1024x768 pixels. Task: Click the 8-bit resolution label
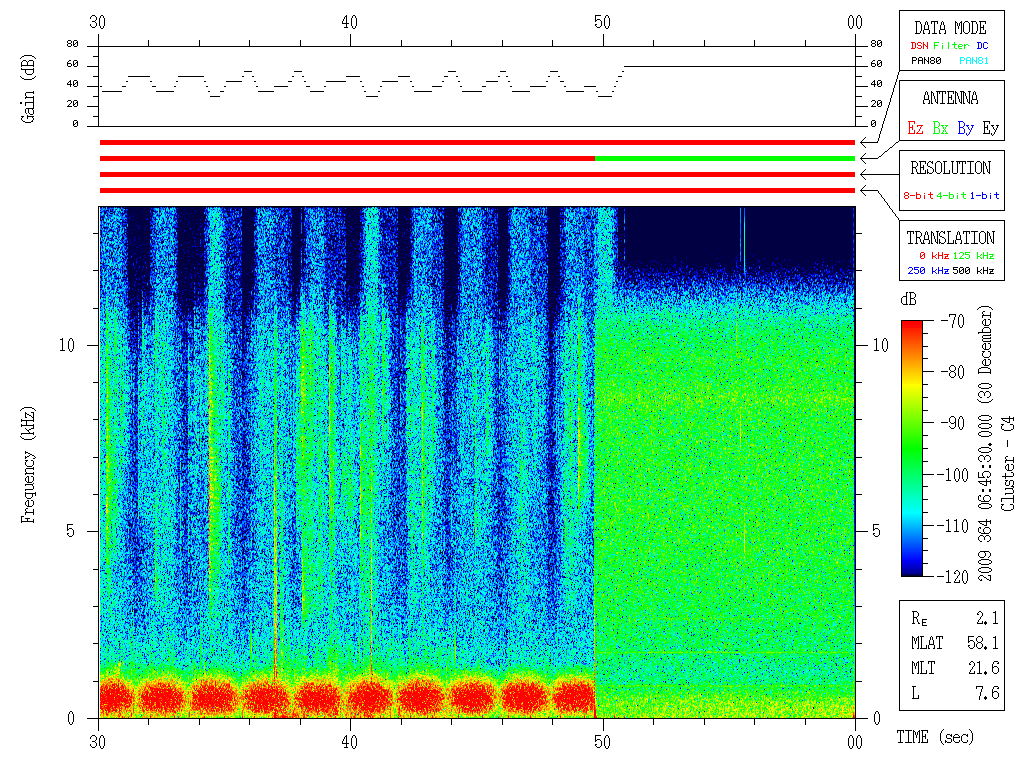pos(918,195)
